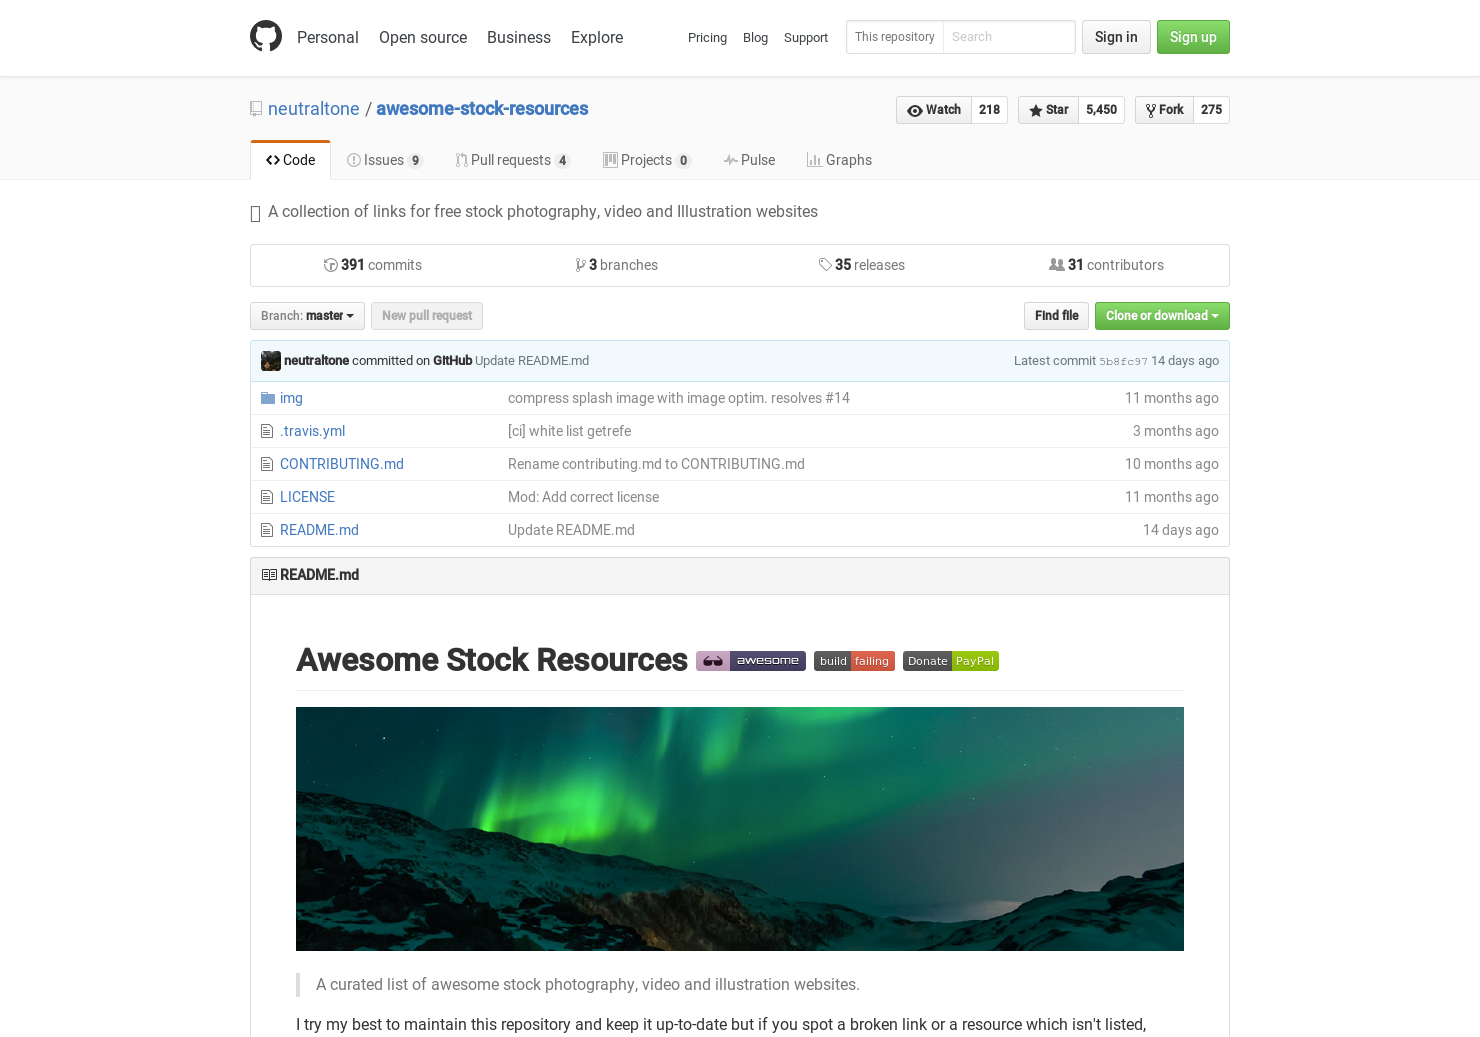Click the repository book icon beside neutraltone

tap(255, 108)
